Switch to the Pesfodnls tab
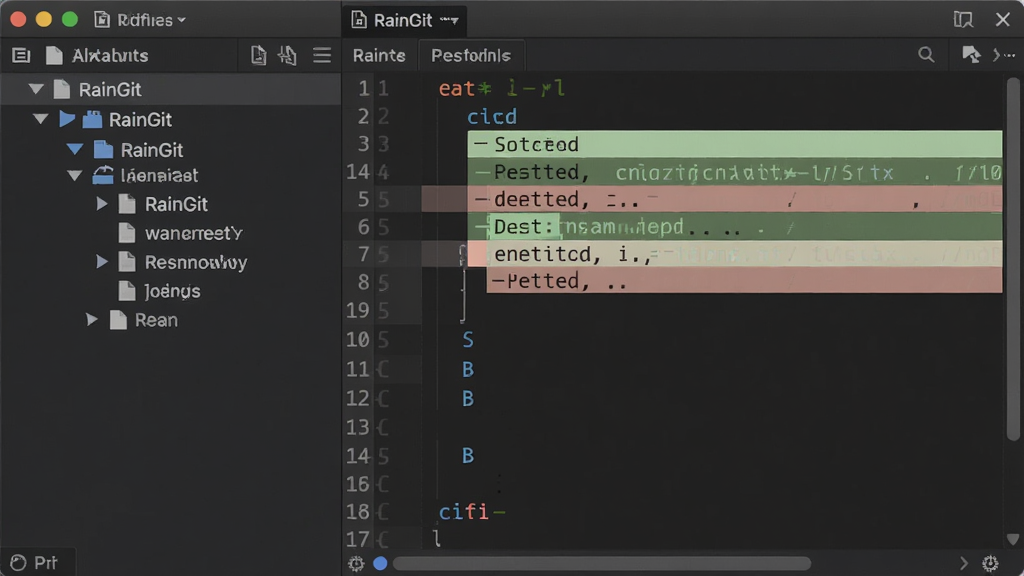1024x576 pixels. coord(471,56)
